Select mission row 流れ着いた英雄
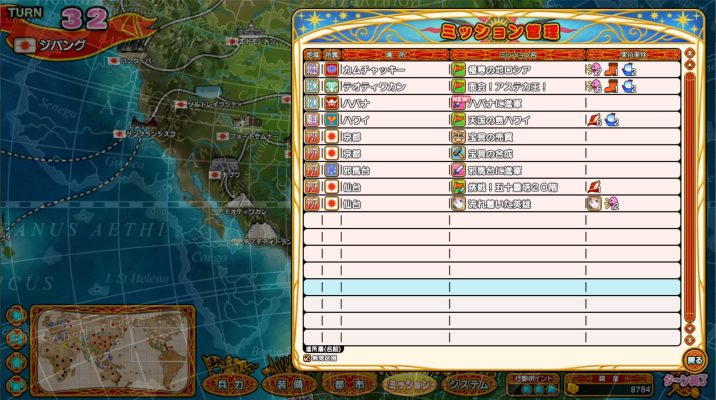 492,204
